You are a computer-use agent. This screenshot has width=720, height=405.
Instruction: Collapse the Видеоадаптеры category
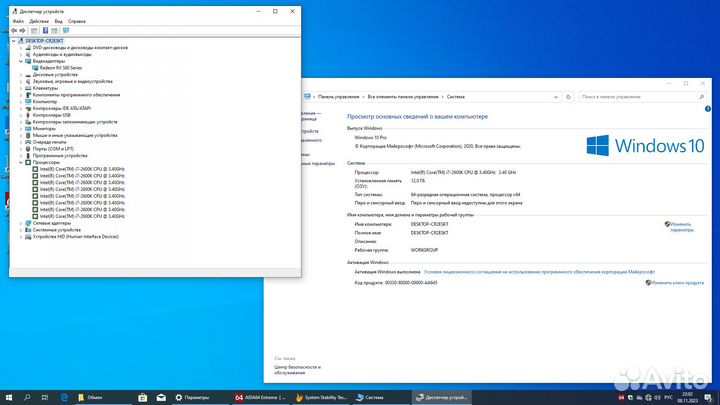[x=21, y=61]
